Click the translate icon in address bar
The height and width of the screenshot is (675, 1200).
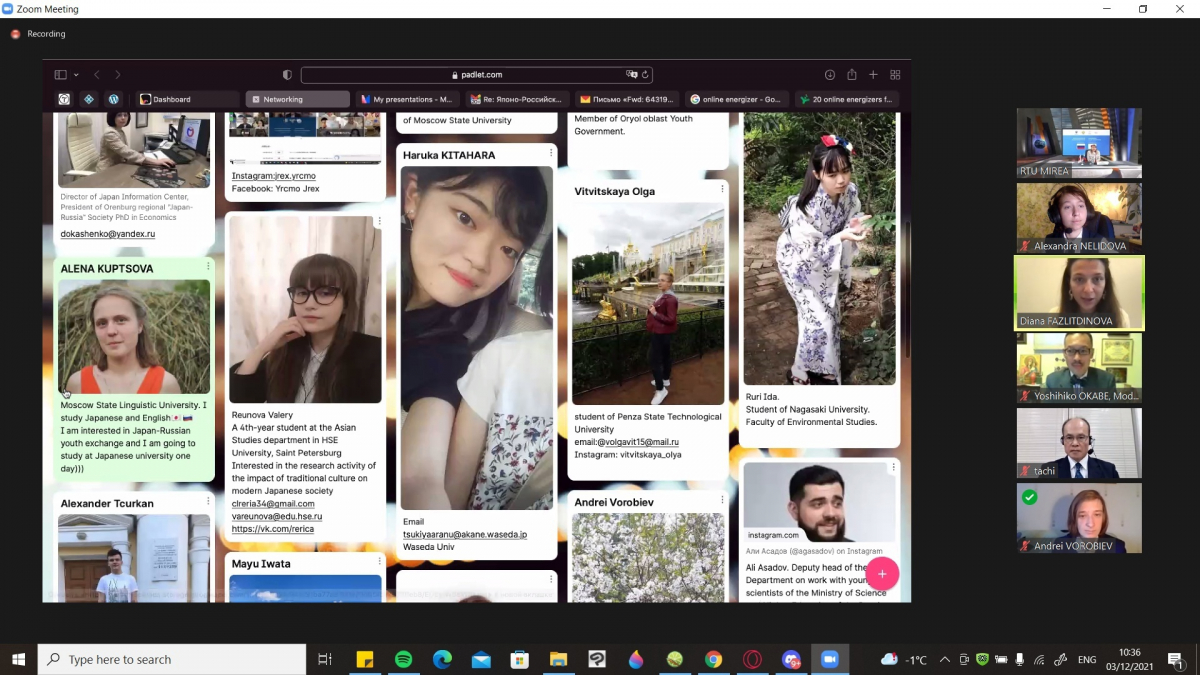[x=631, y=75]
